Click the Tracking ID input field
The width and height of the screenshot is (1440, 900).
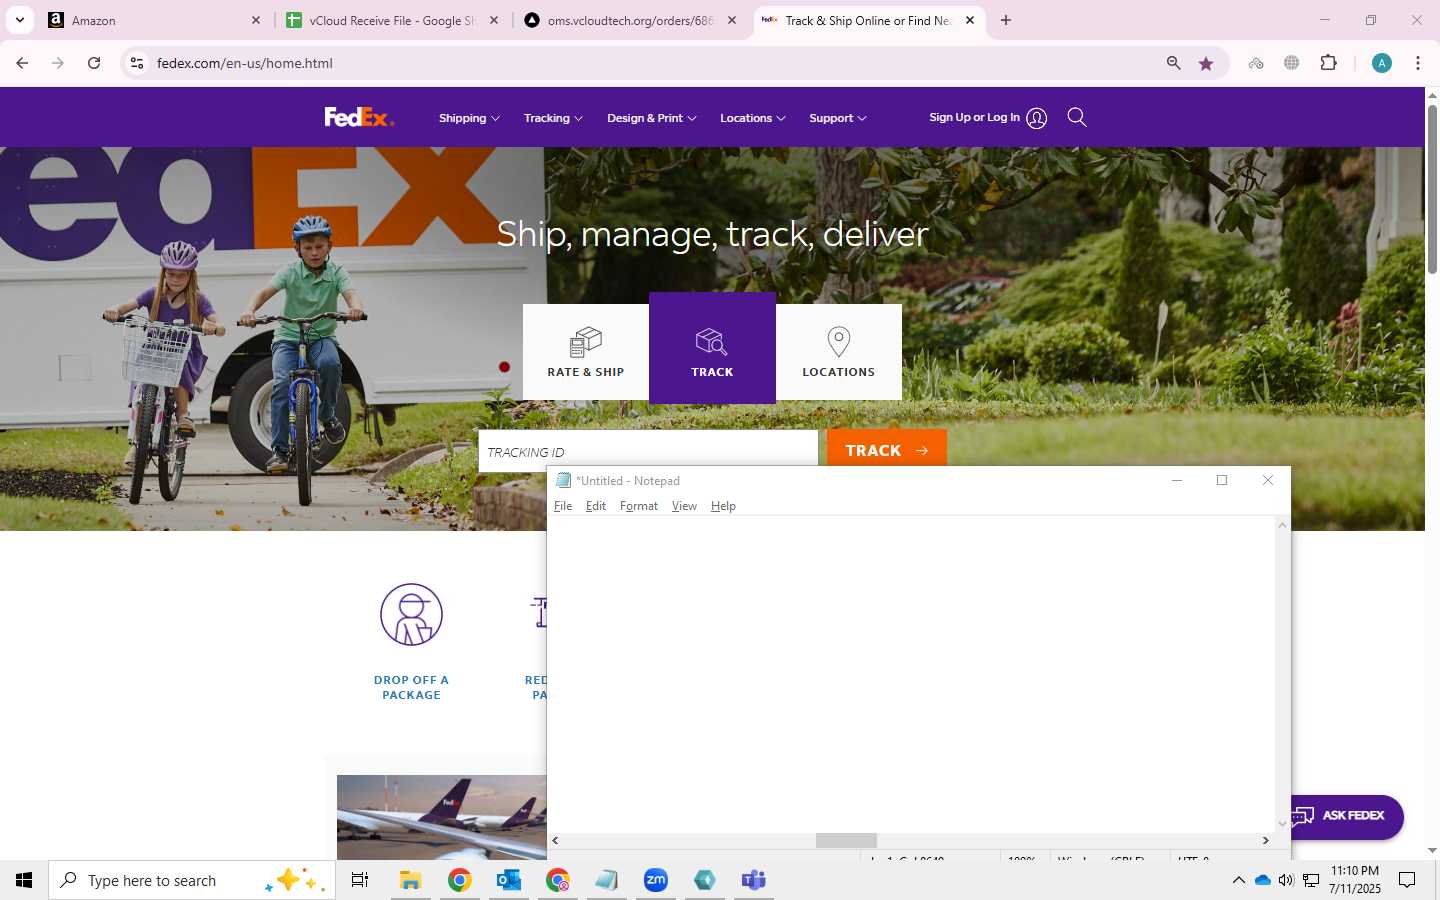point(648,451)
